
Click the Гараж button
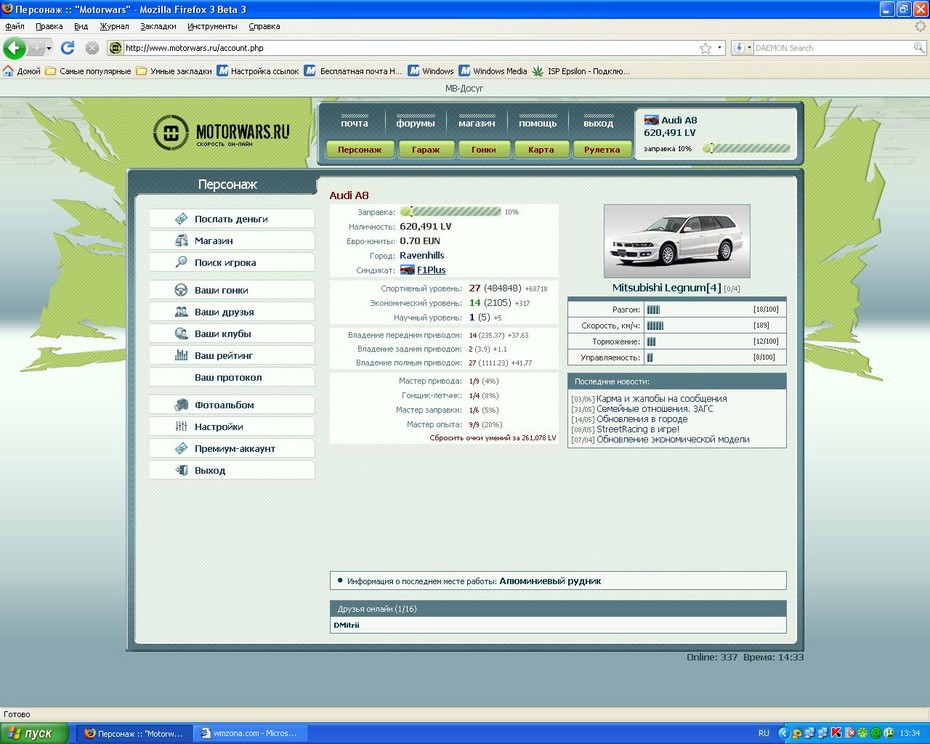tap(426, 150)
